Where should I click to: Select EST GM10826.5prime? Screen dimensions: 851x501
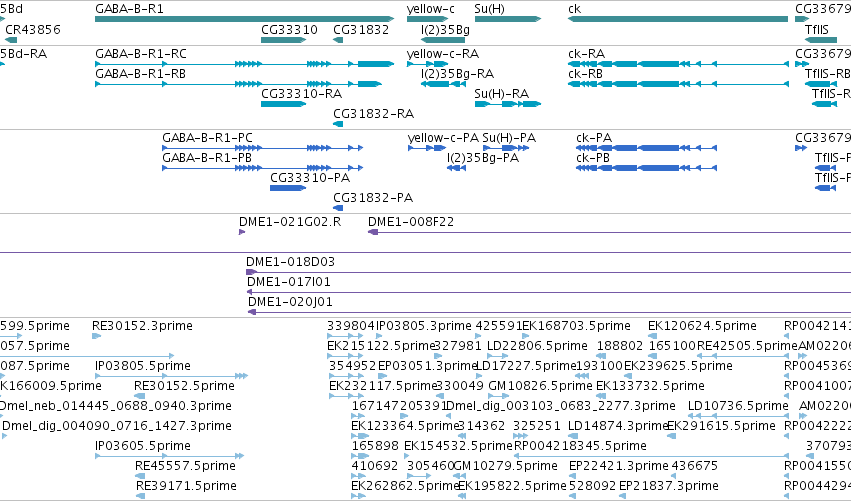point(541,386)
